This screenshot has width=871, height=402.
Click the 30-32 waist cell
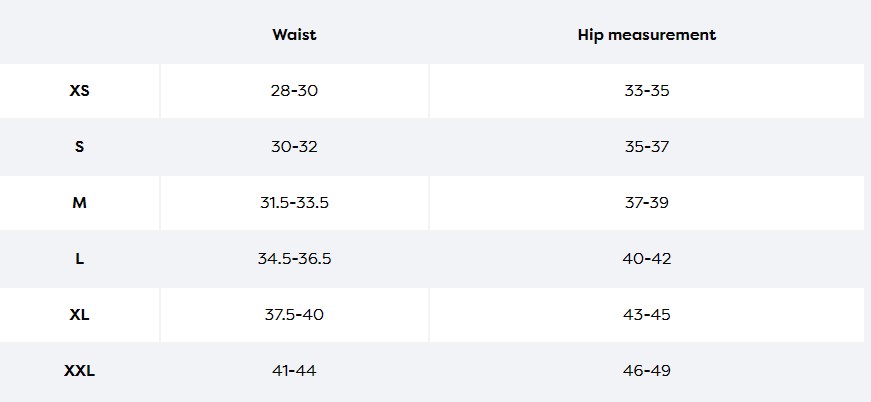pos(294,146)
